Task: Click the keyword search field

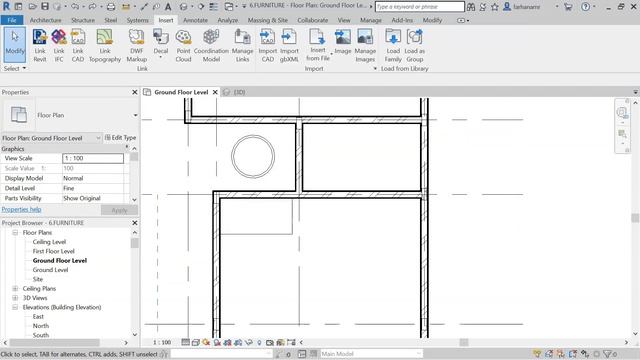Action: 420,7
